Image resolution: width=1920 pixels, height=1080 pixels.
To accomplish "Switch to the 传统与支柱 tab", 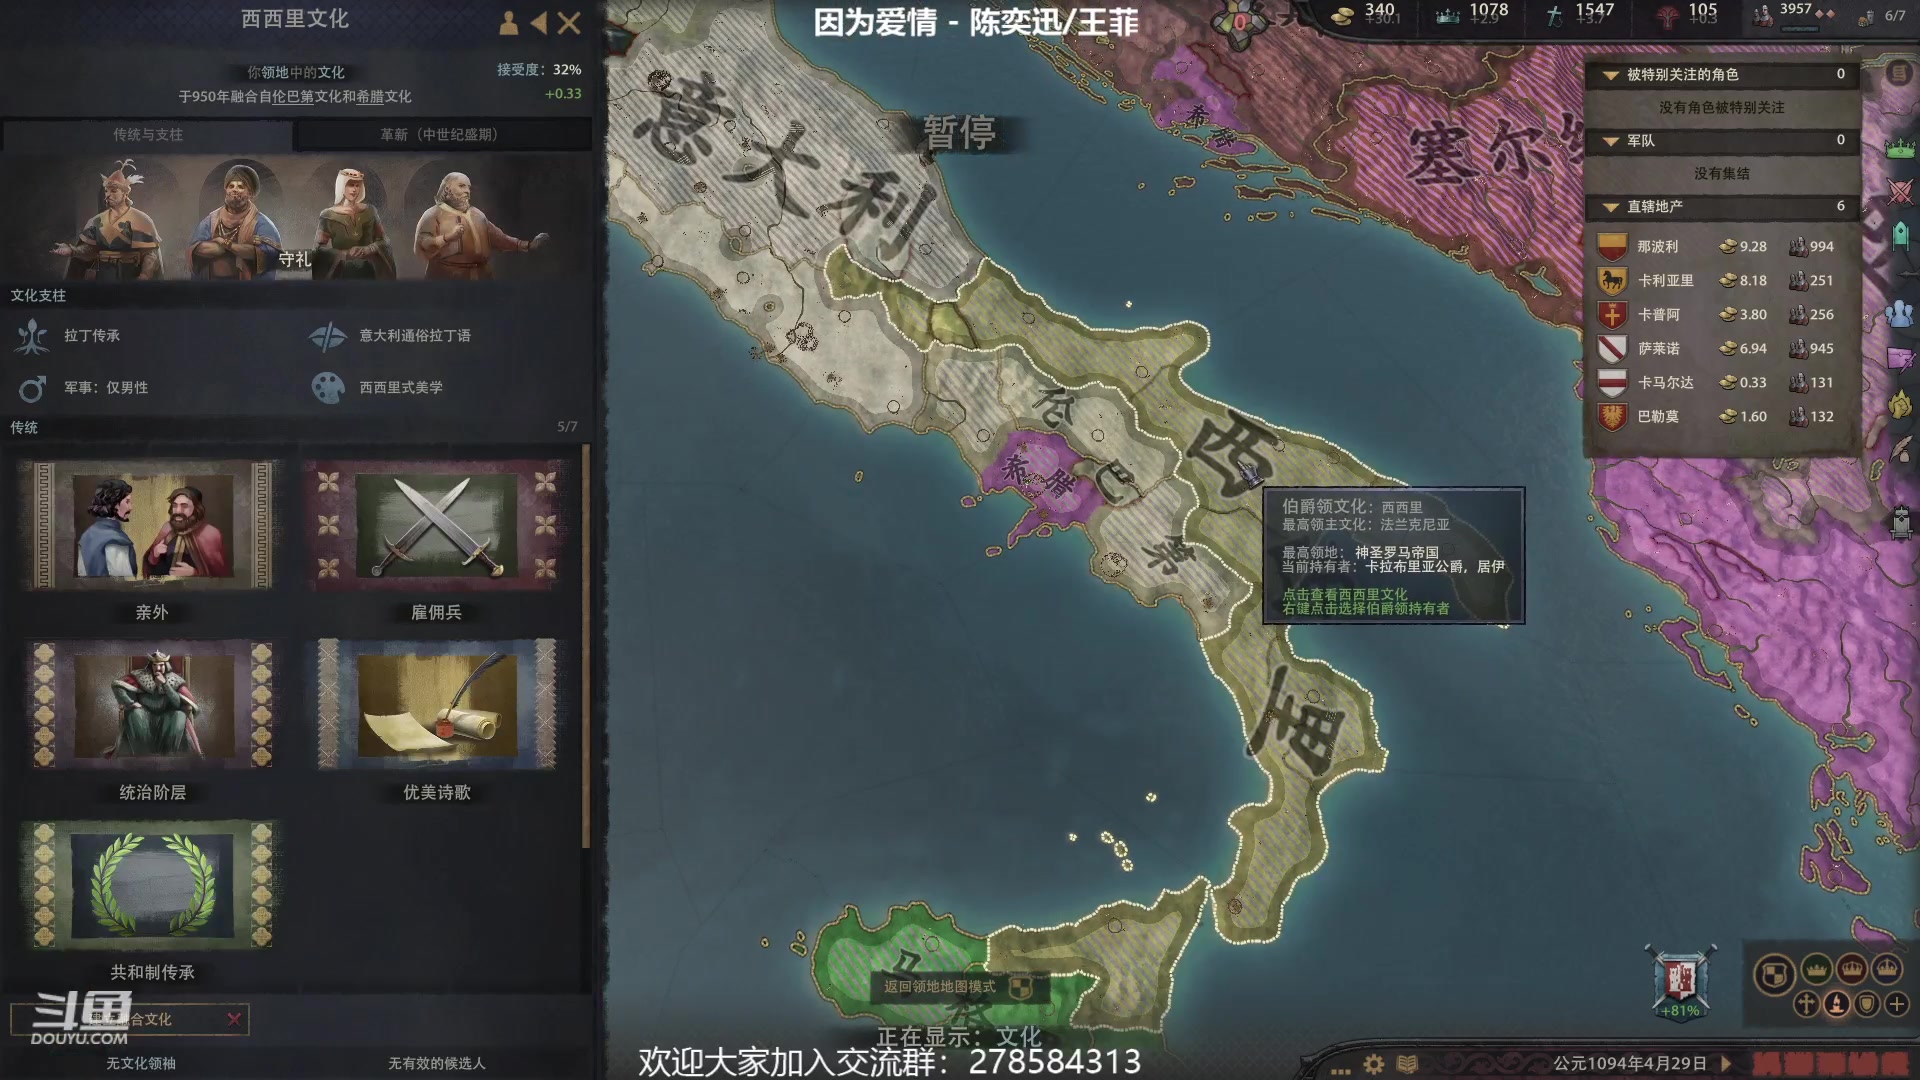I will click(x=147, y=135).
